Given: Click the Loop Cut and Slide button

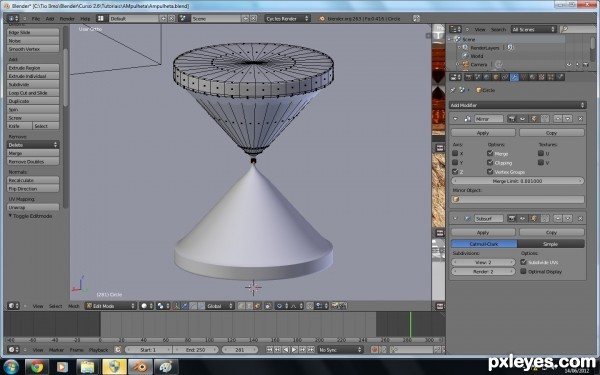Looking at the screenshot, I should click(x=33, y=93).
